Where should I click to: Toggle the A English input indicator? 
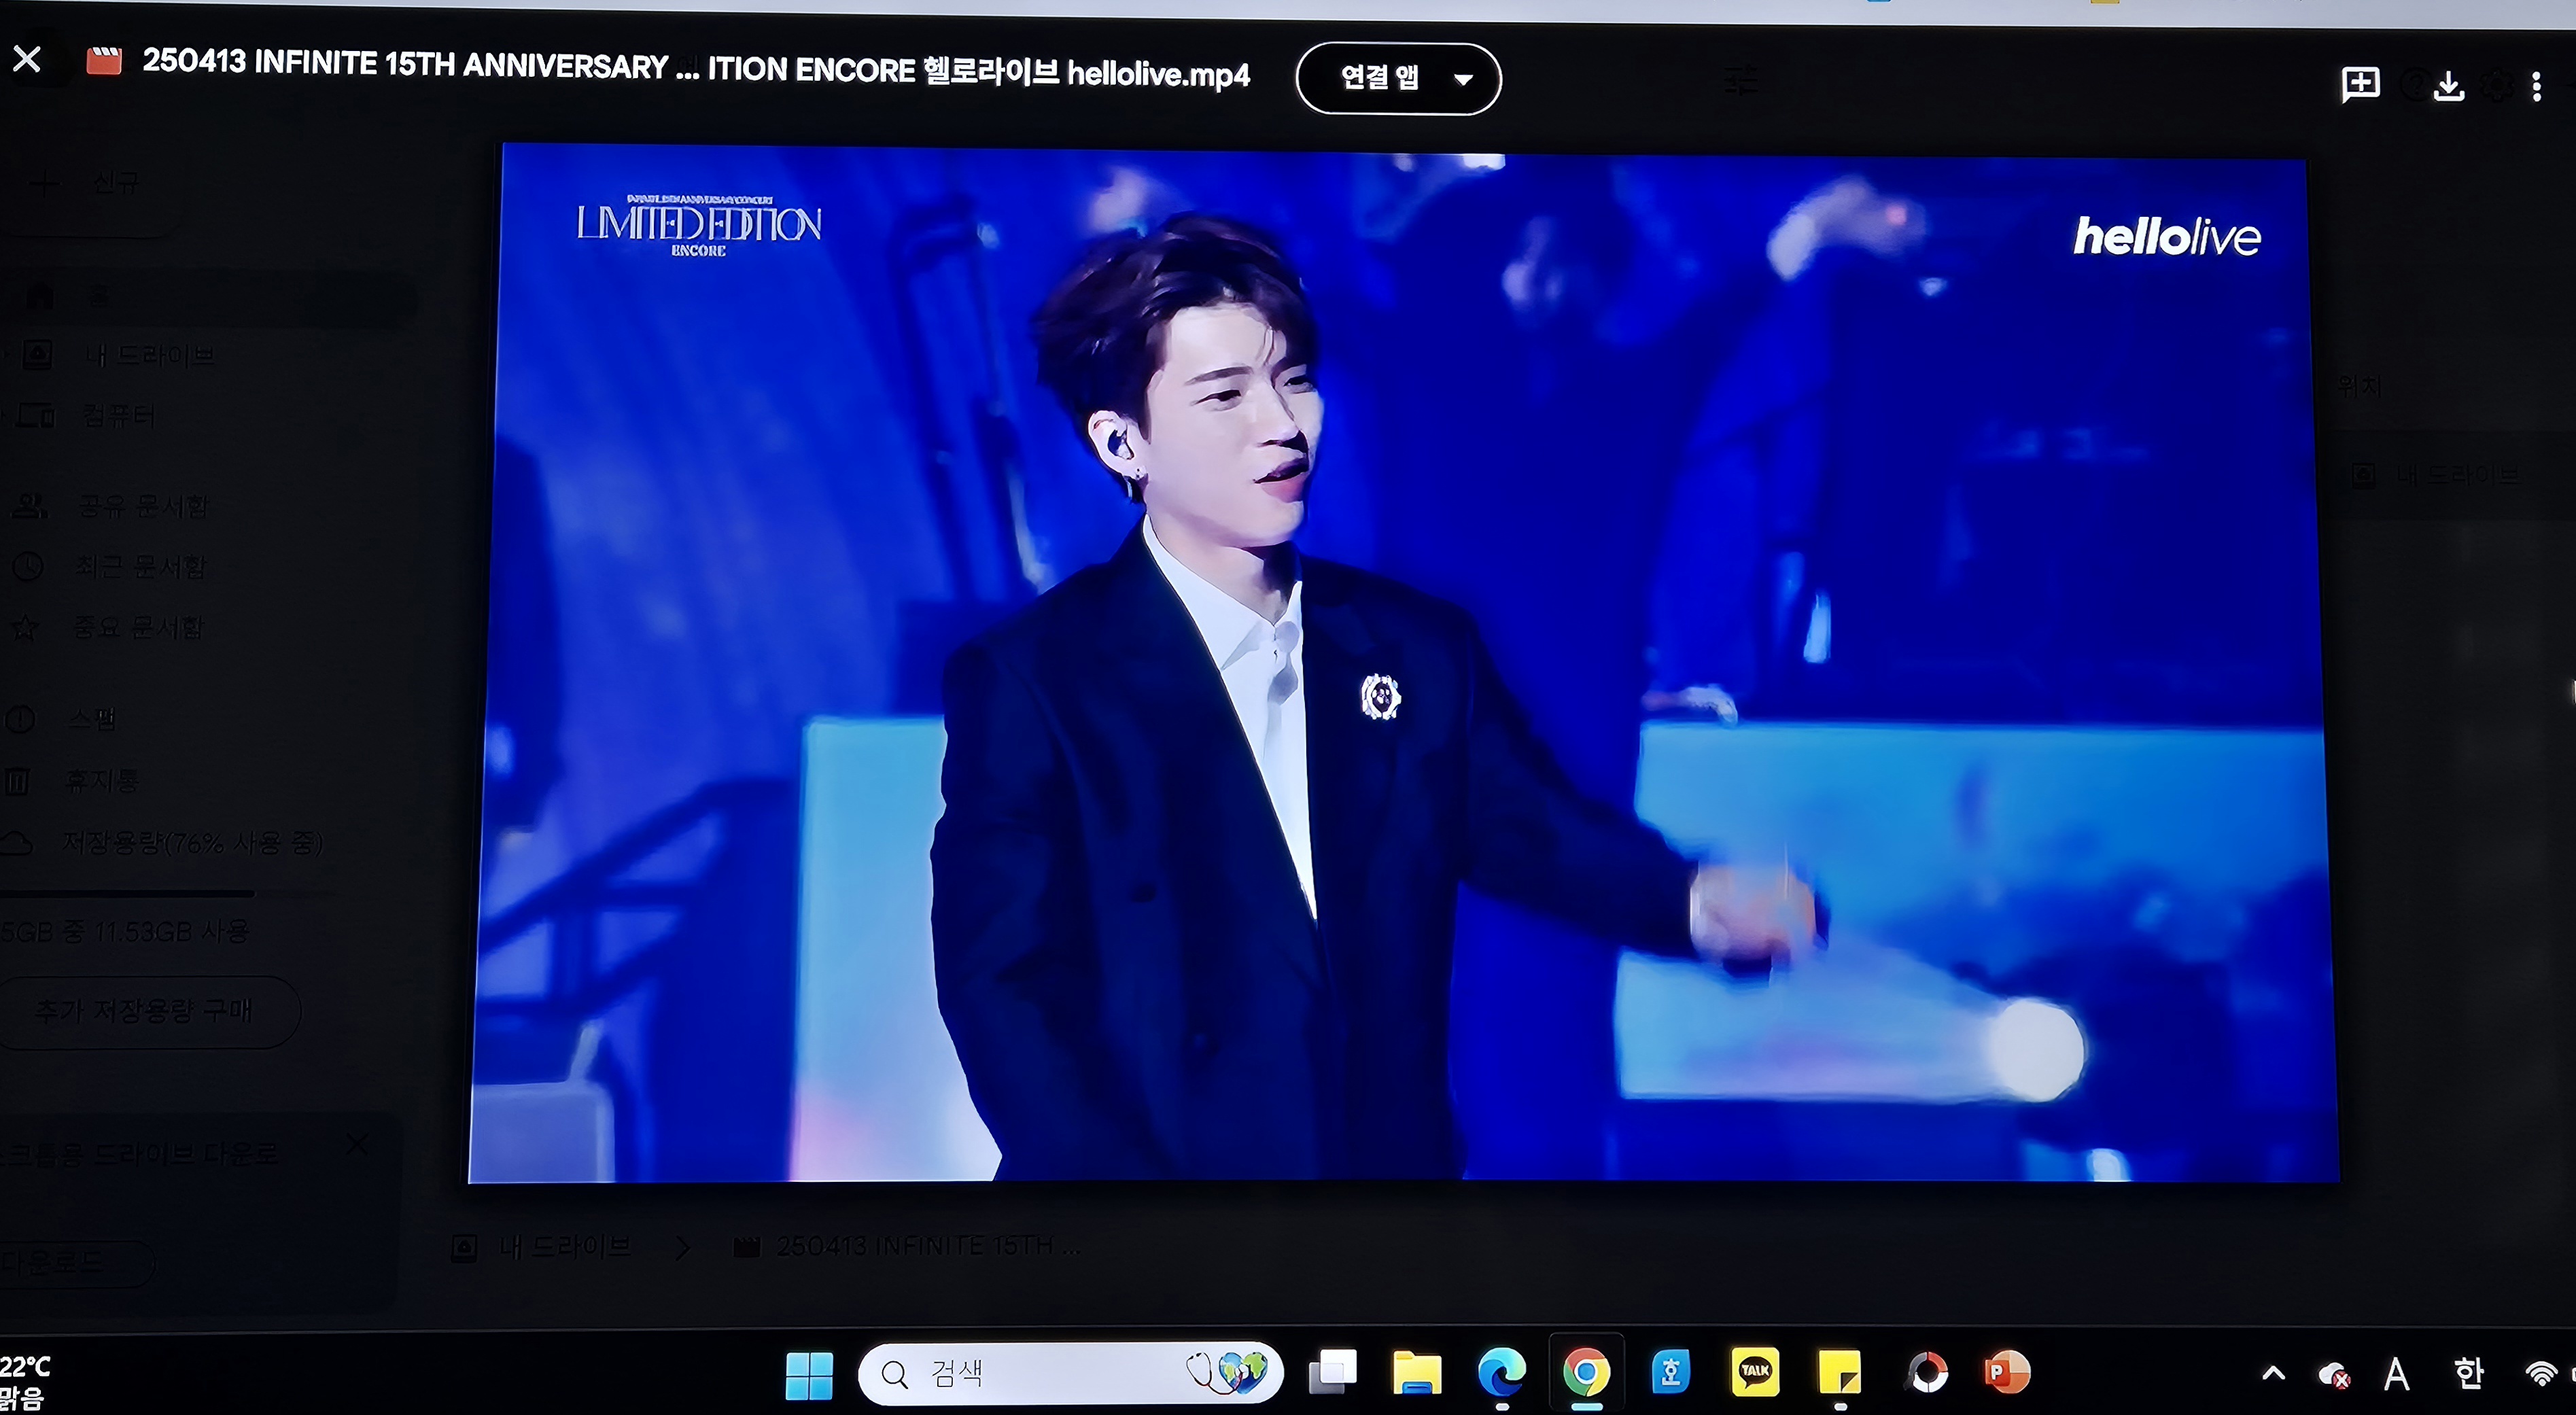click(2396, 1374)
